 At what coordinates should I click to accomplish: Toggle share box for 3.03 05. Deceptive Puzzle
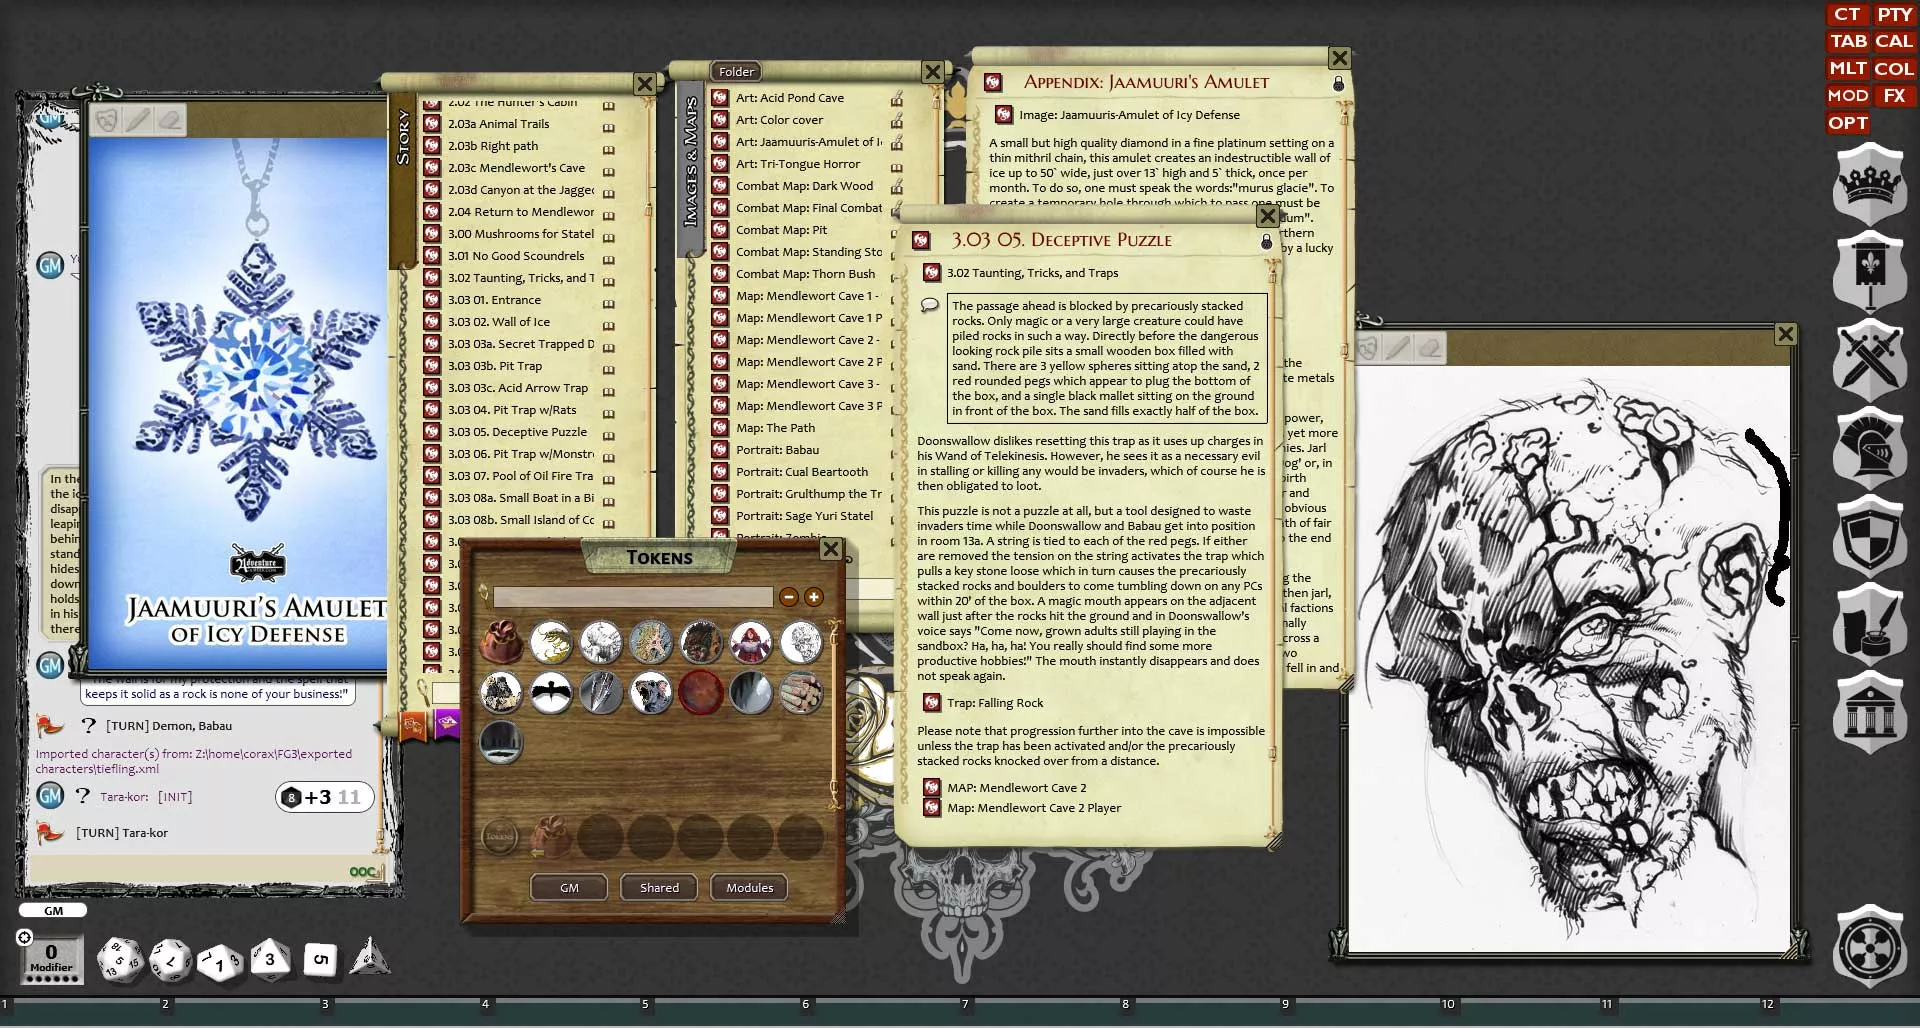coord(608,434)
